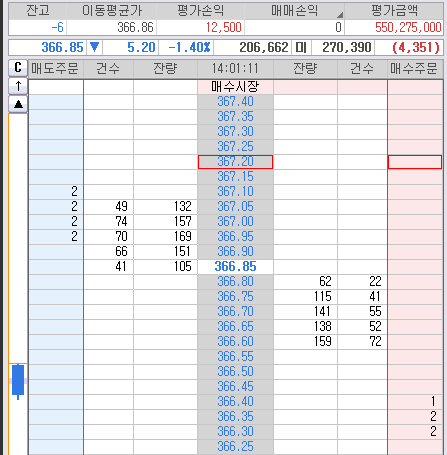Click the blue candlestick on the side chart
Screen dimensions: 447x455
(x=18, y=381)
